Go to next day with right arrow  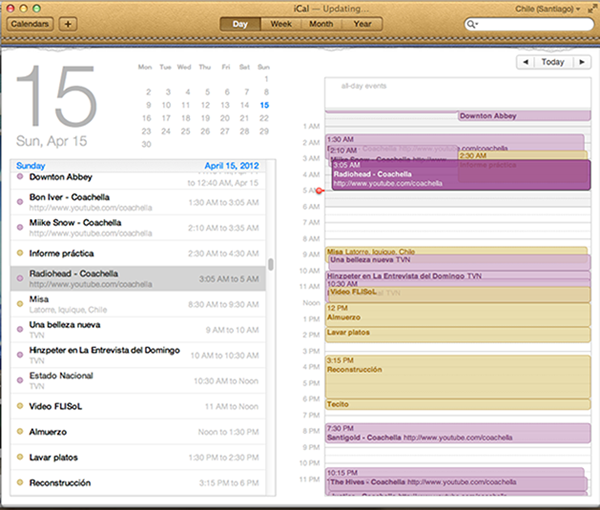click(x=582, y=62)
